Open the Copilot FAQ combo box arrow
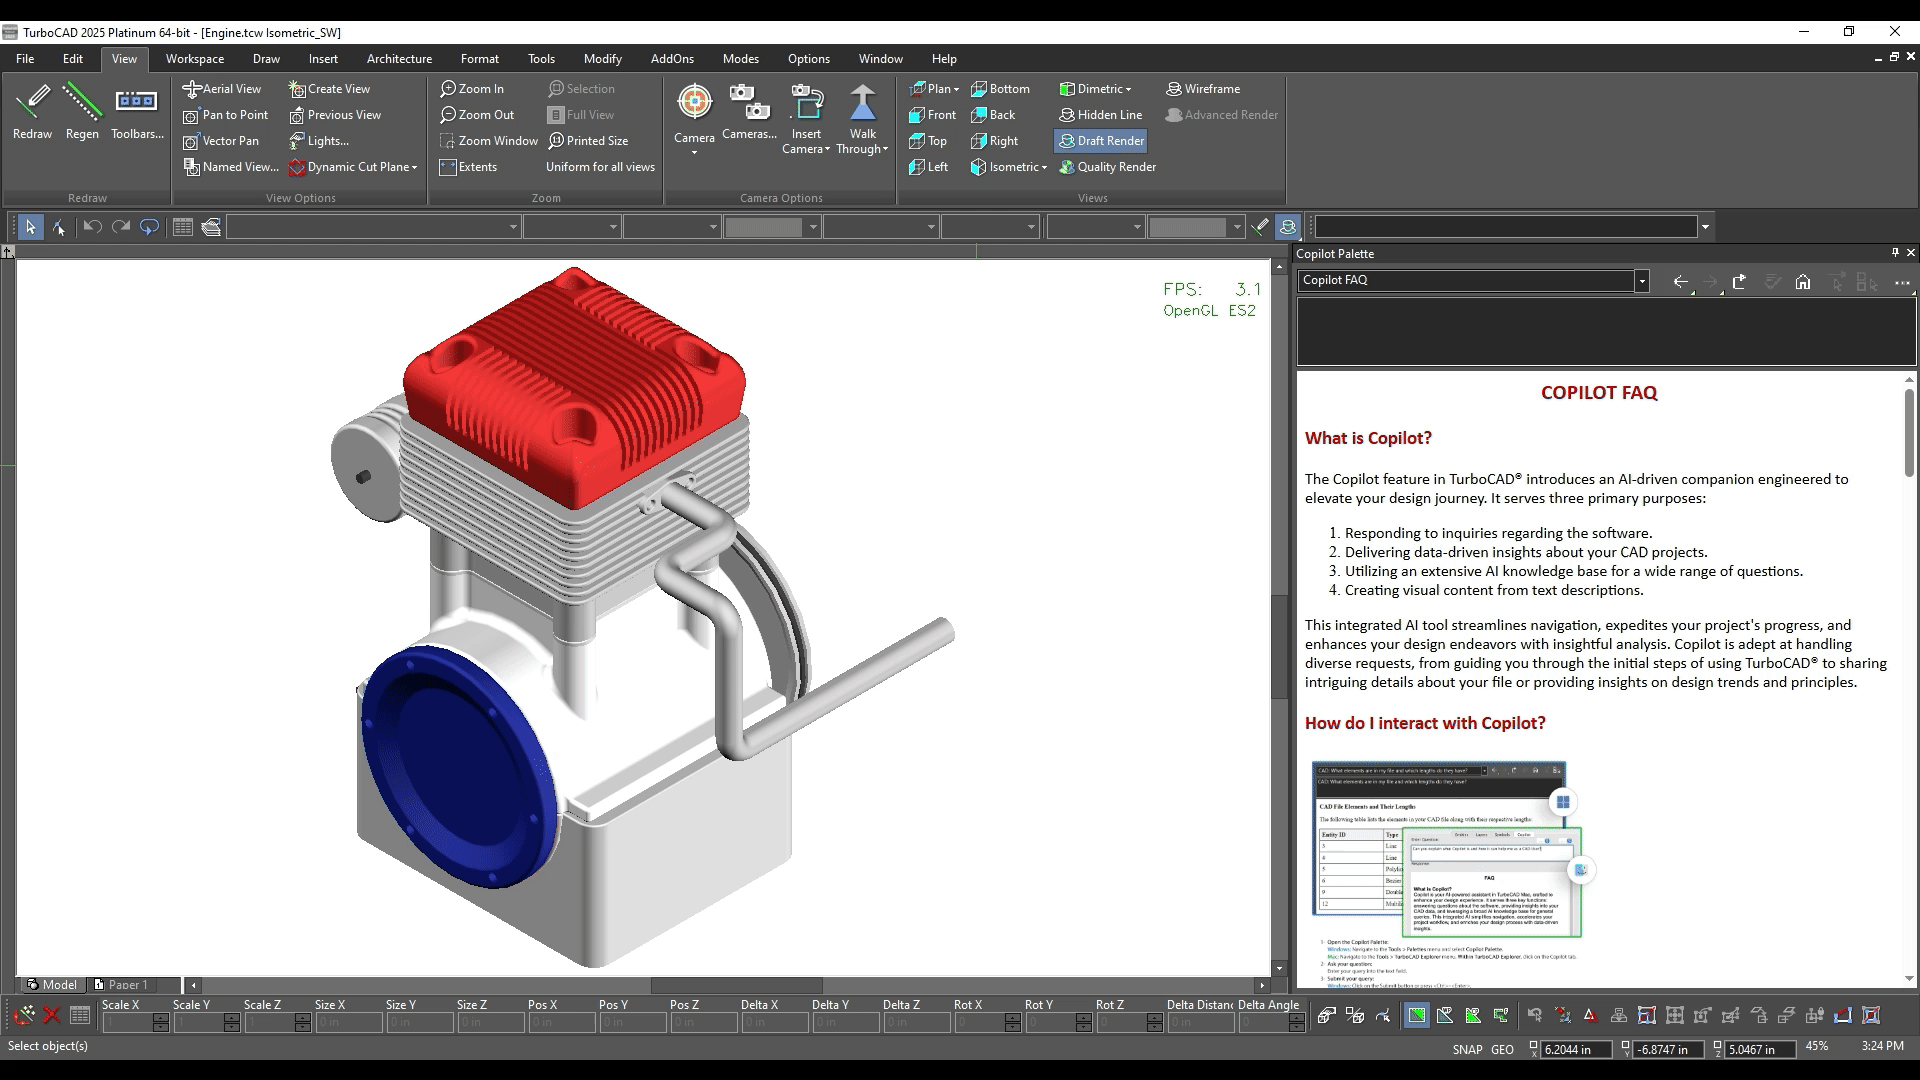The width and height of the screenshot is (1920, 1080). tap(1641, 281)
